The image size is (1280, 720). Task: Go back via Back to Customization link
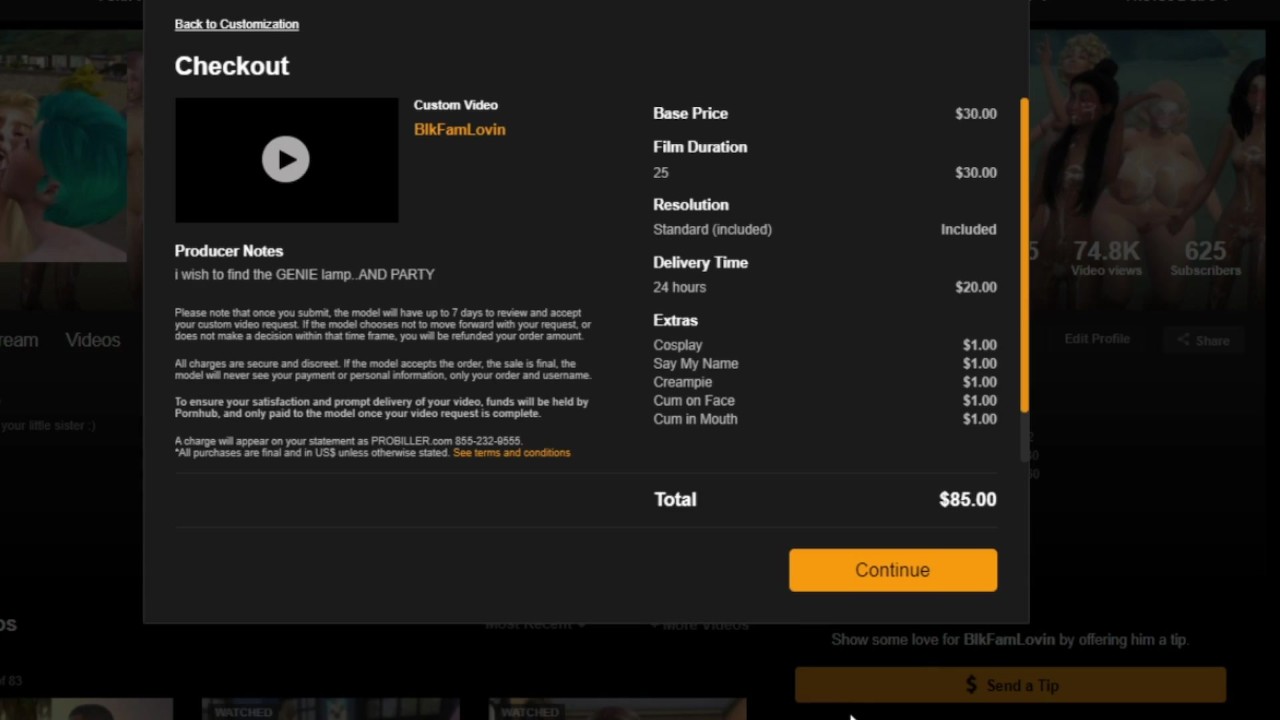click(x=236, y=24)
